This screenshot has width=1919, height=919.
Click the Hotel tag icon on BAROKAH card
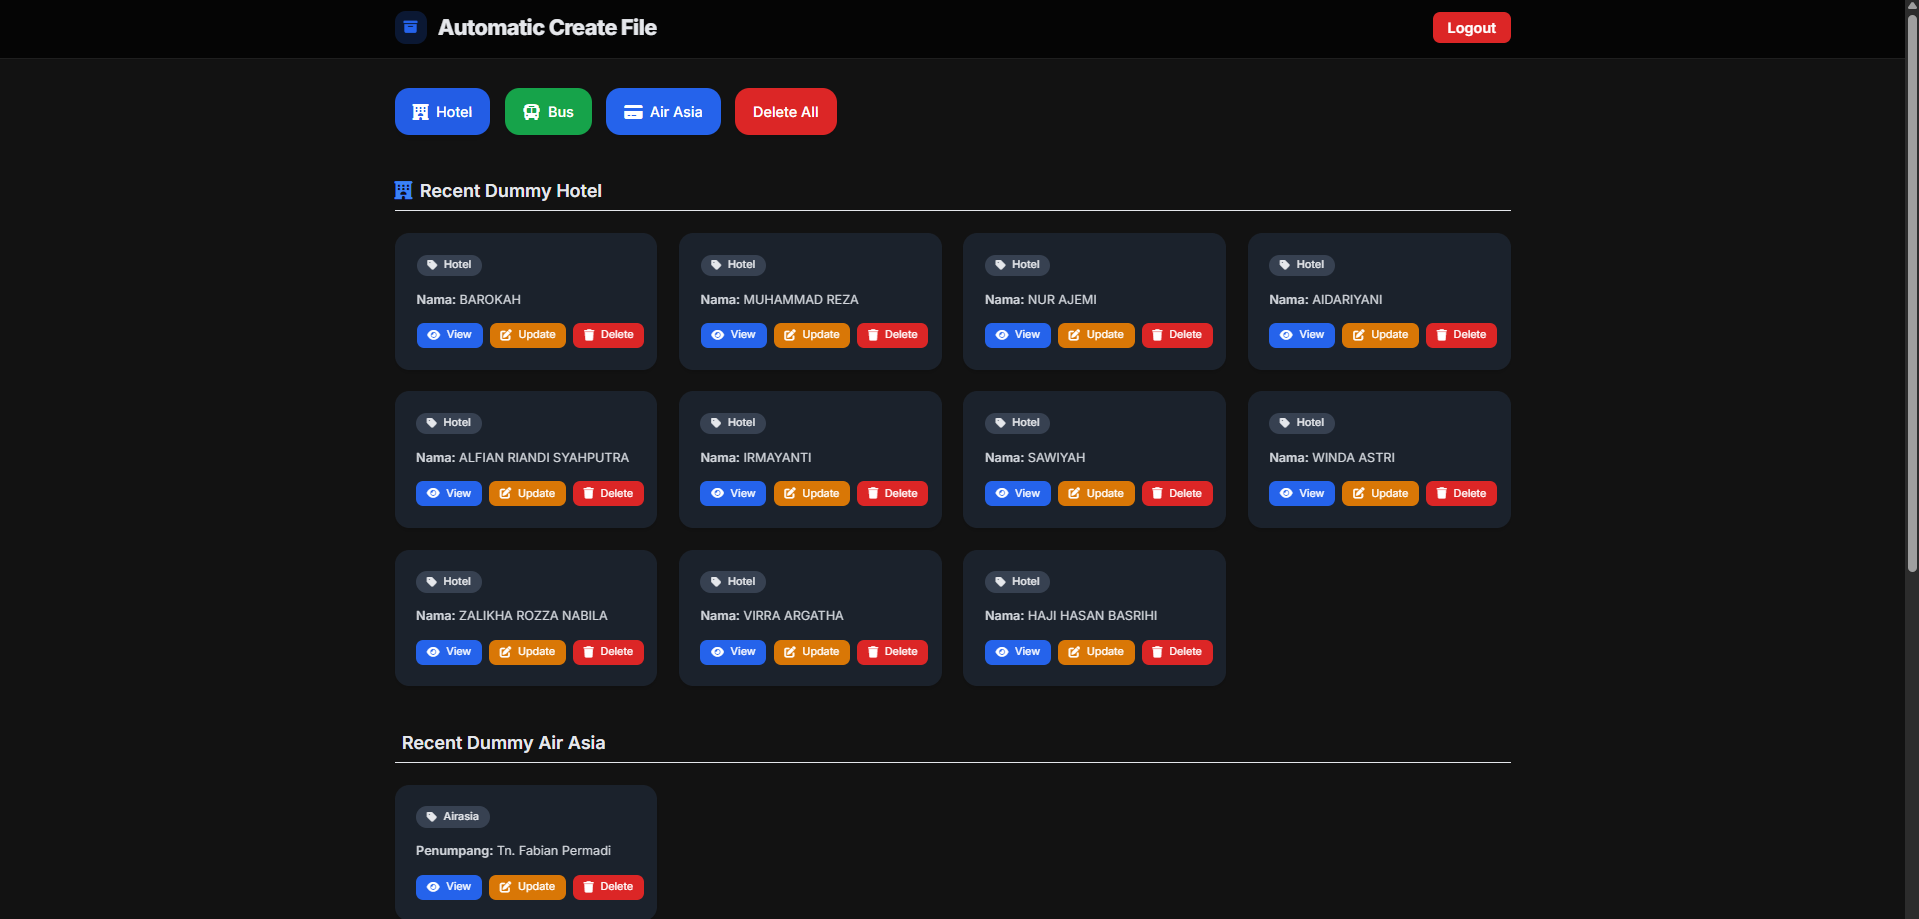pos(432,265)
